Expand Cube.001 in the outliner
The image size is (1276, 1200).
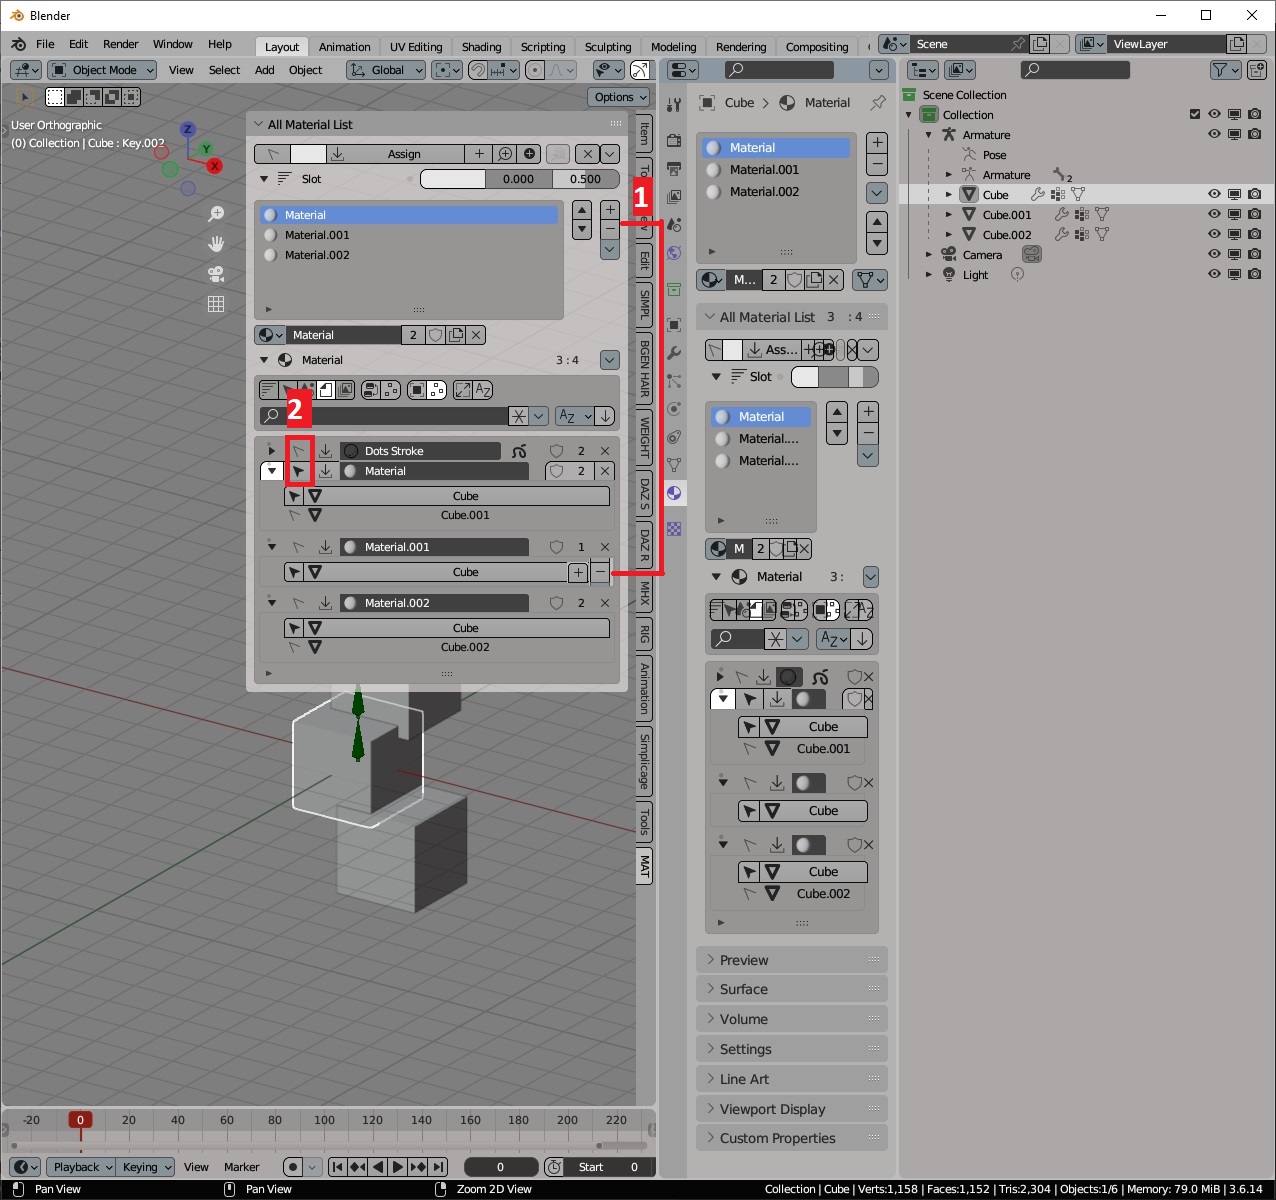(x=949, y=214)
